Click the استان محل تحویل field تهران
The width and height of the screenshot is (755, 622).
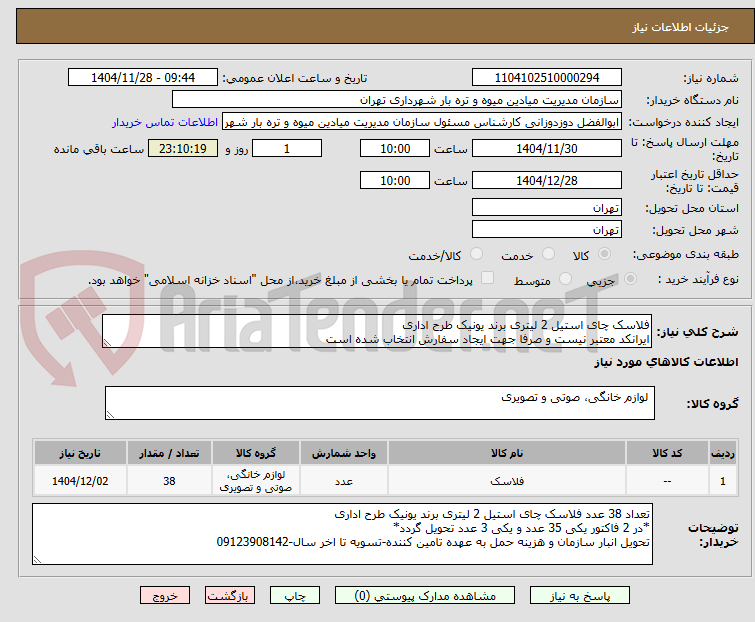pyautogui.click(x=547, y=207)
